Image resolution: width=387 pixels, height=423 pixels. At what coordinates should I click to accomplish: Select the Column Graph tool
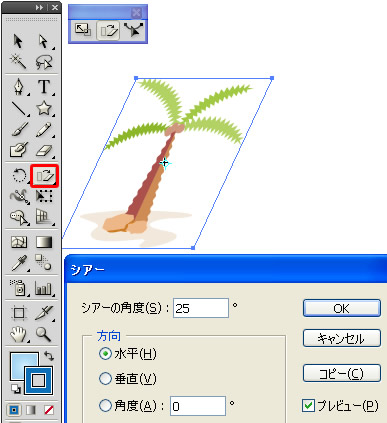coord(44,288)
